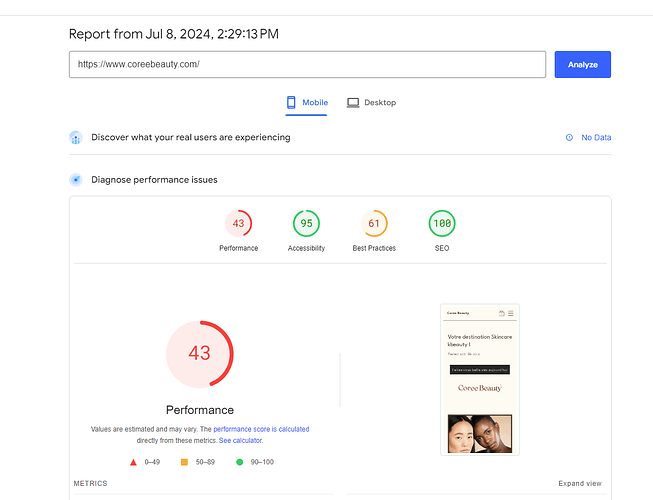Image resolution: width=653 pixels, height=500 pixels.
Task: Click the Expand view toggle
Action: point(580,484)
